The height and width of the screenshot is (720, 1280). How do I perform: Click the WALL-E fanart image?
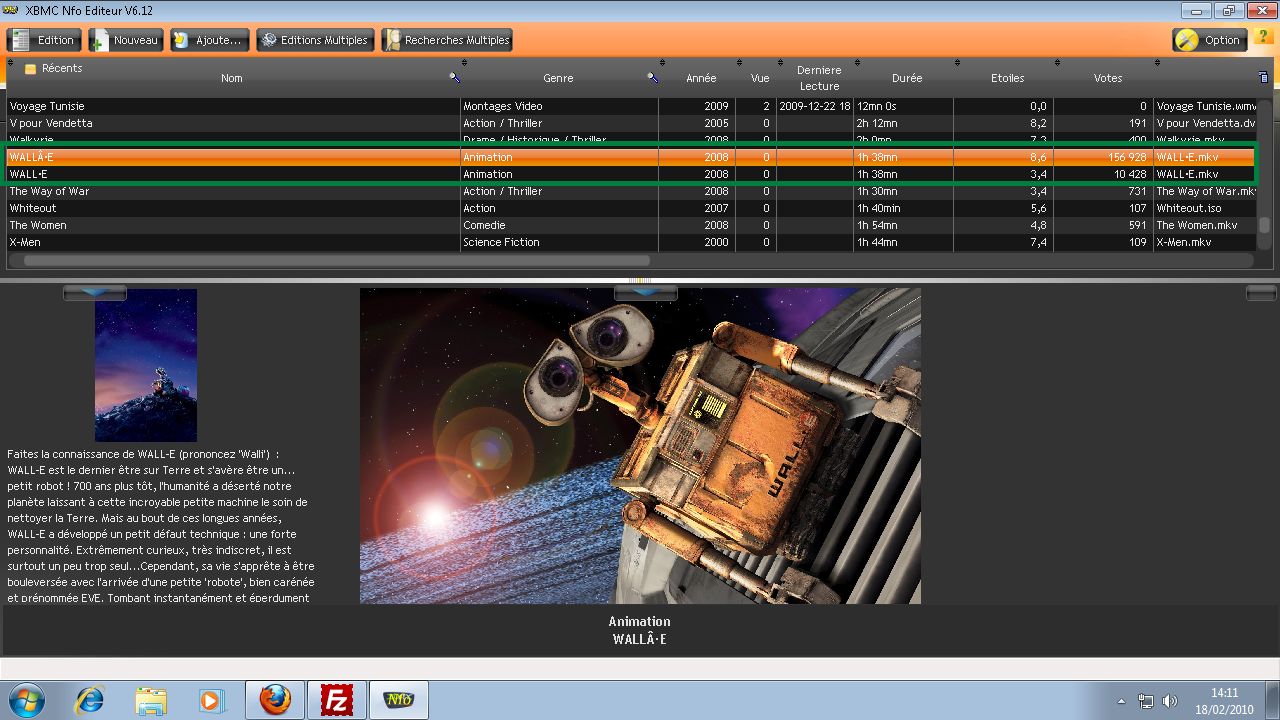click(640, 446)
